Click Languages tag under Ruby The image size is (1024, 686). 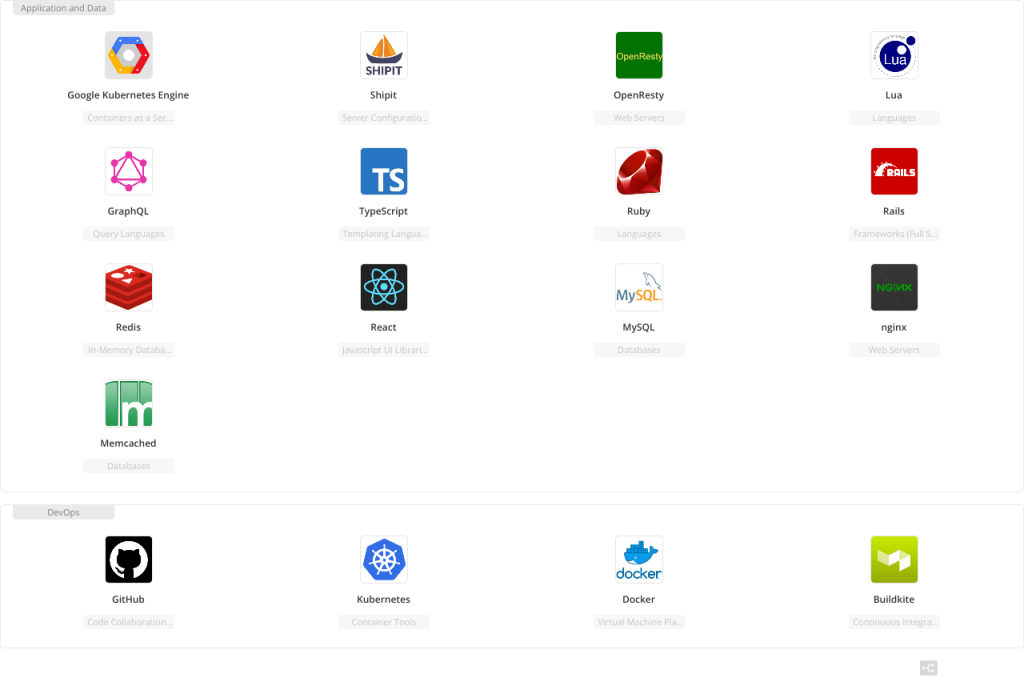pyautogui.click(x=639, y=234)
